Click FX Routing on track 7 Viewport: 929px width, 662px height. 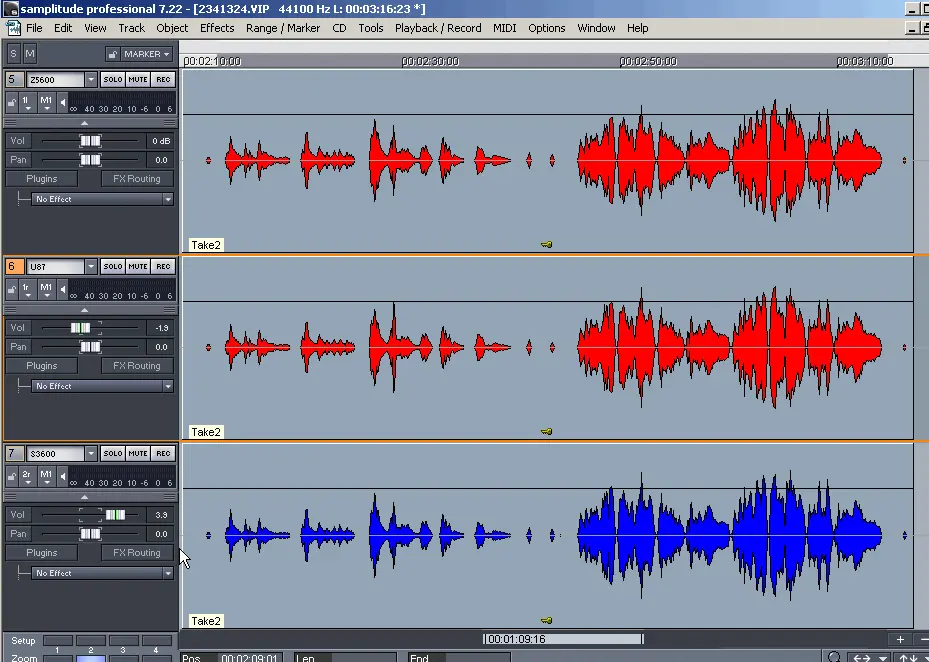coord(137,553)
